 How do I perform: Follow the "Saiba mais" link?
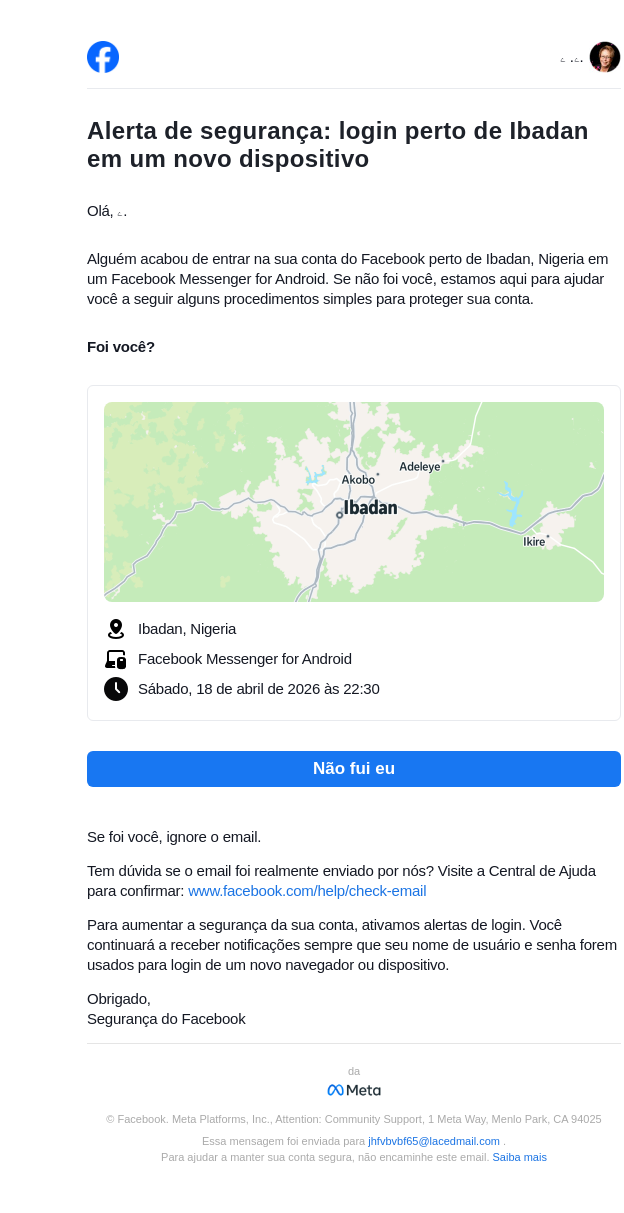(519, 1157)
